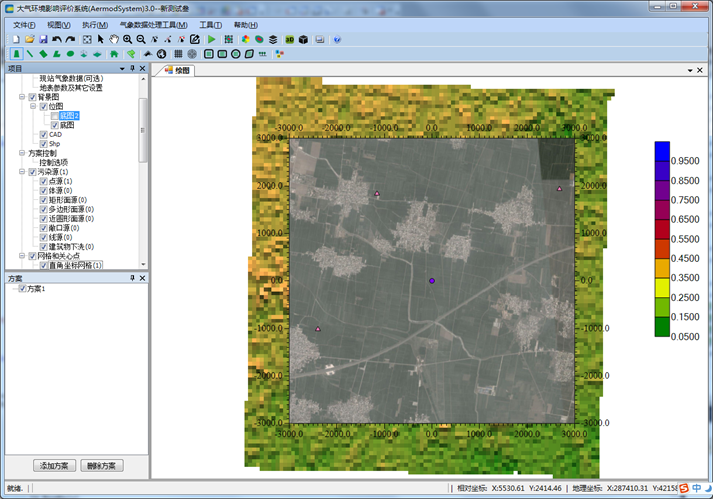The image size is (713, 499).
Task: Toggle the 点源(1) checkbox
Action: coord(43,181)
